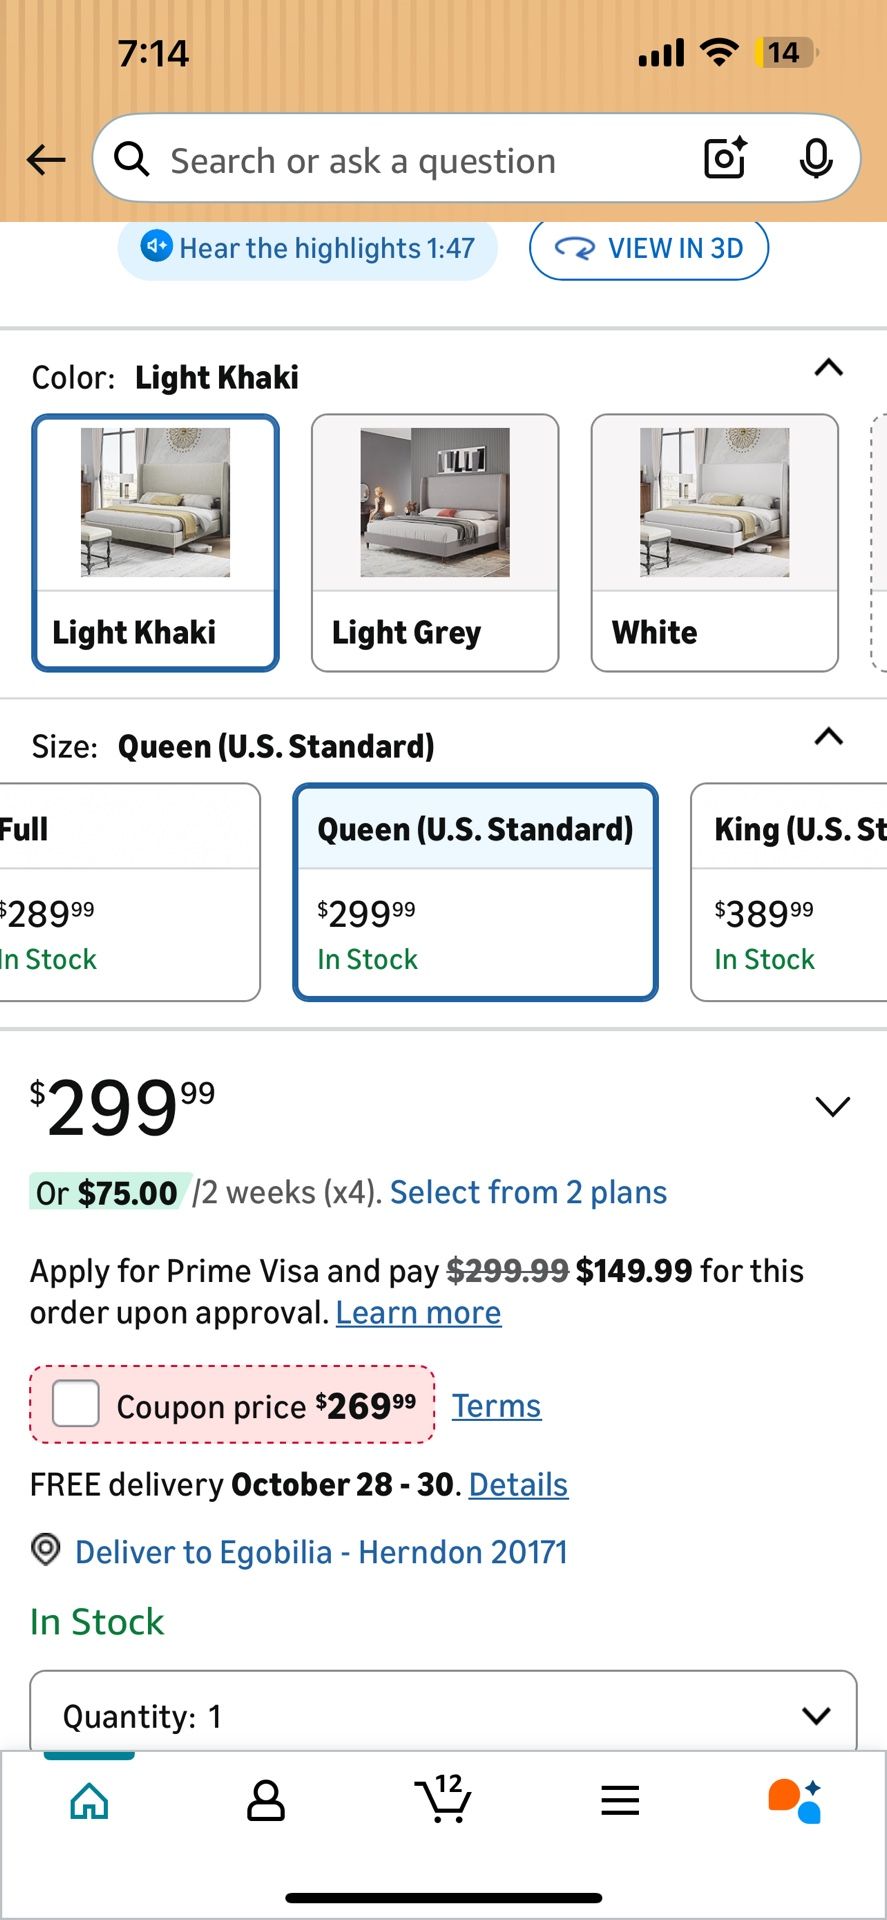Expand price details chevron

click(832, 1106)
